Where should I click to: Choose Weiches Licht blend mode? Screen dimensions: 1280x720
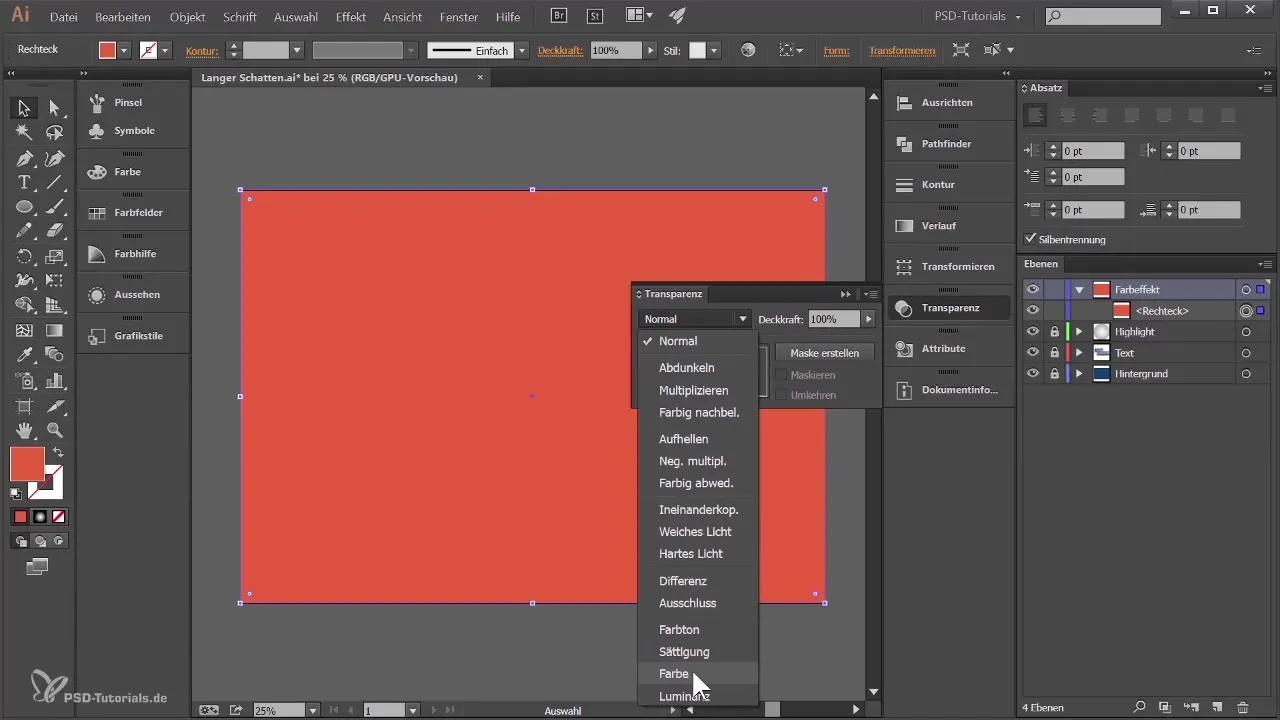(x=695, y=532)
